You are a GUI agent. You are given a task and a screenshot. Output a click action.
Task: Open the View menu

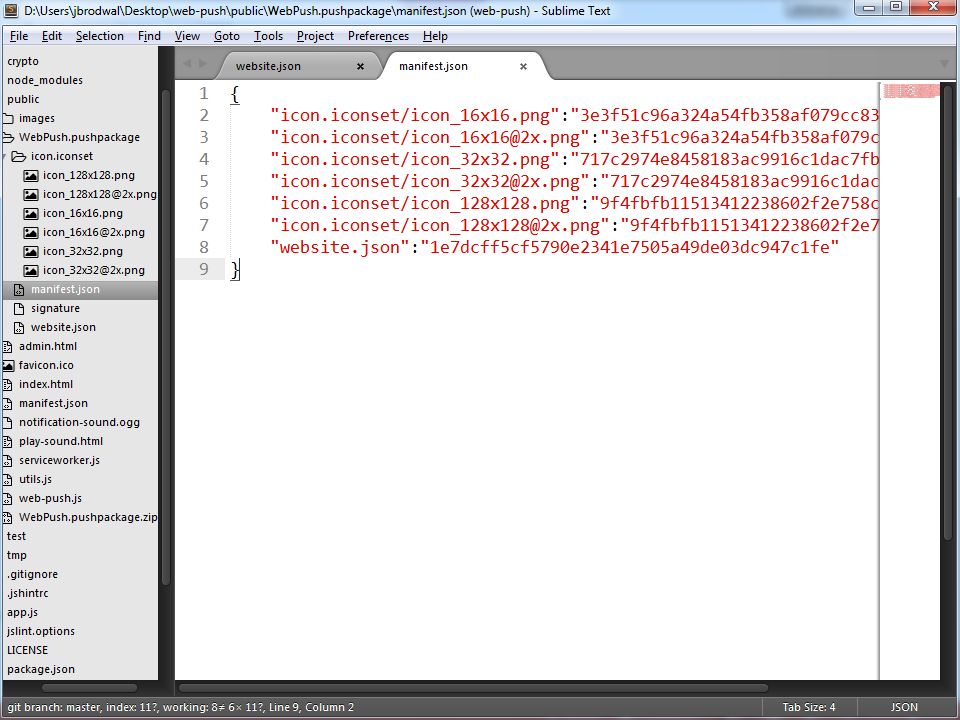pyautogui.click(x=187, y=36)
